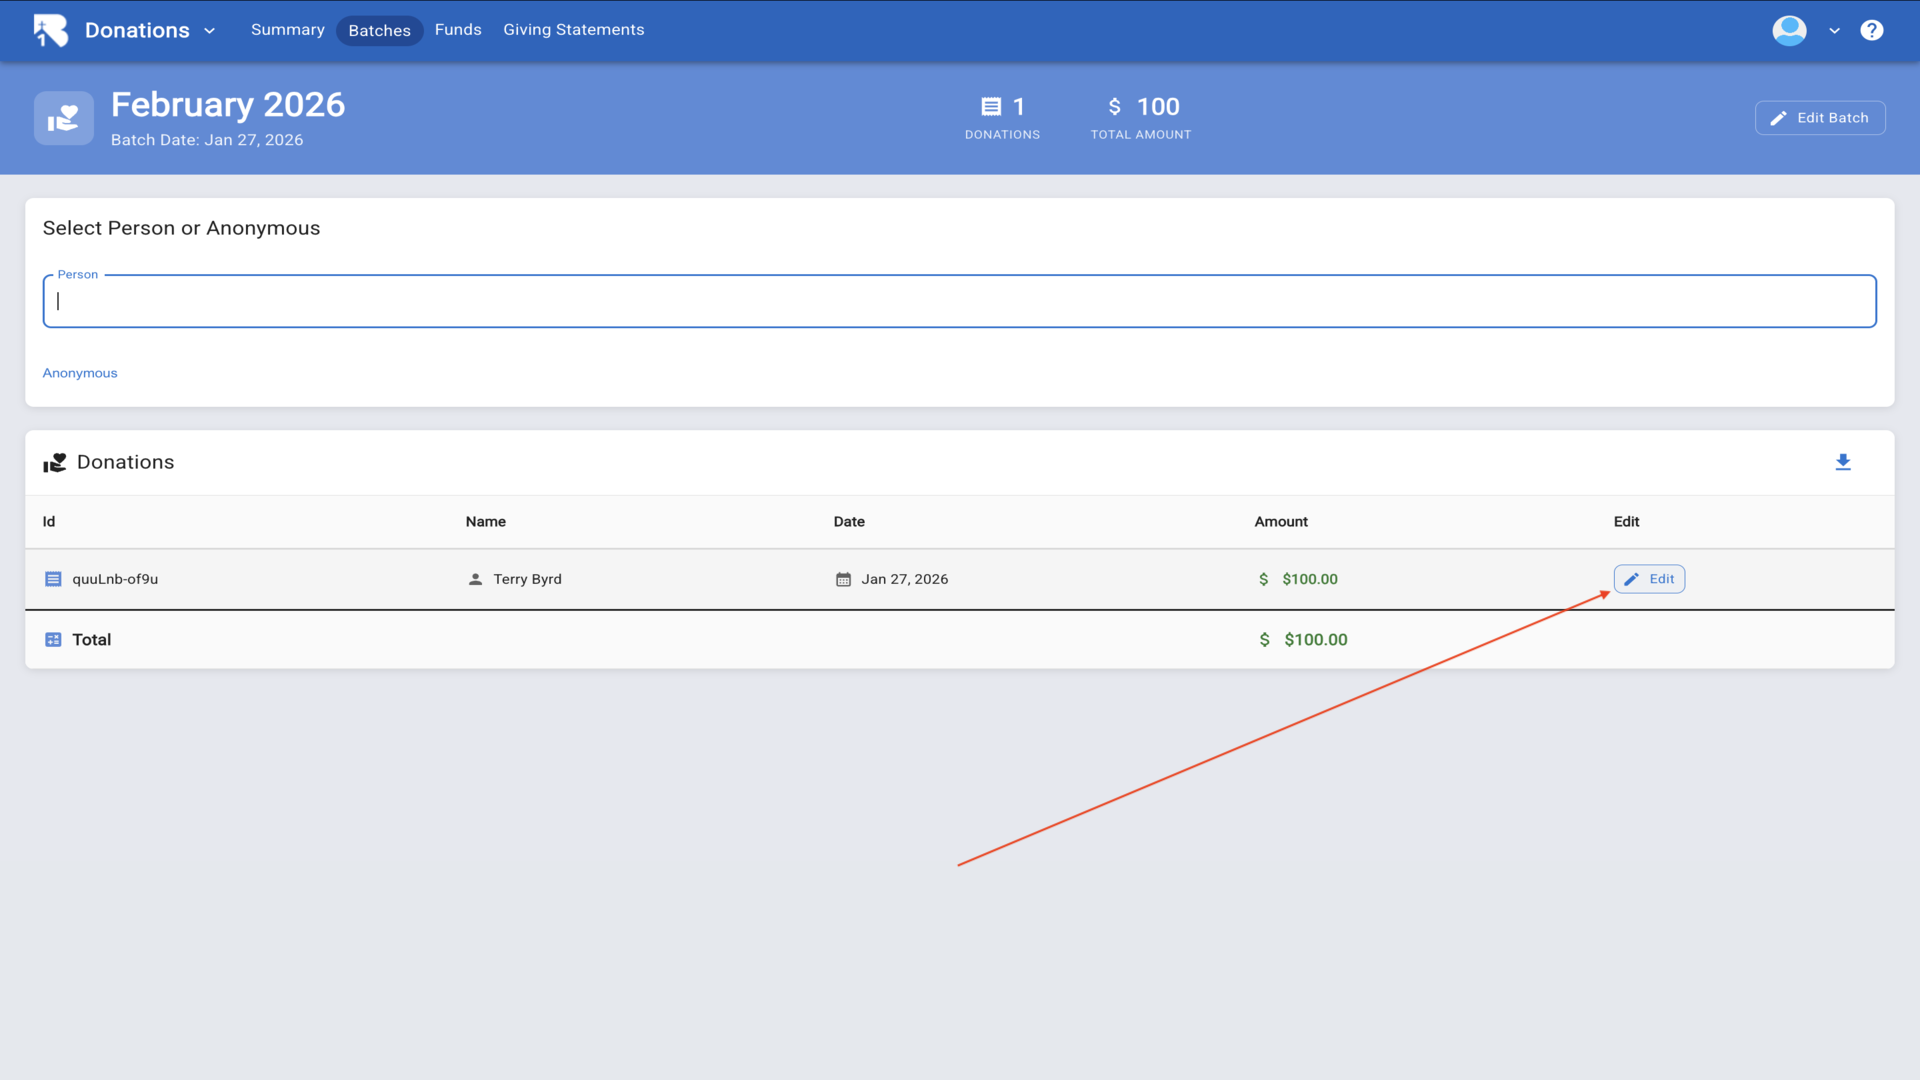Click the Edit Batch button
The height and width of the screenshot is (1080, 1920).
1819,118
